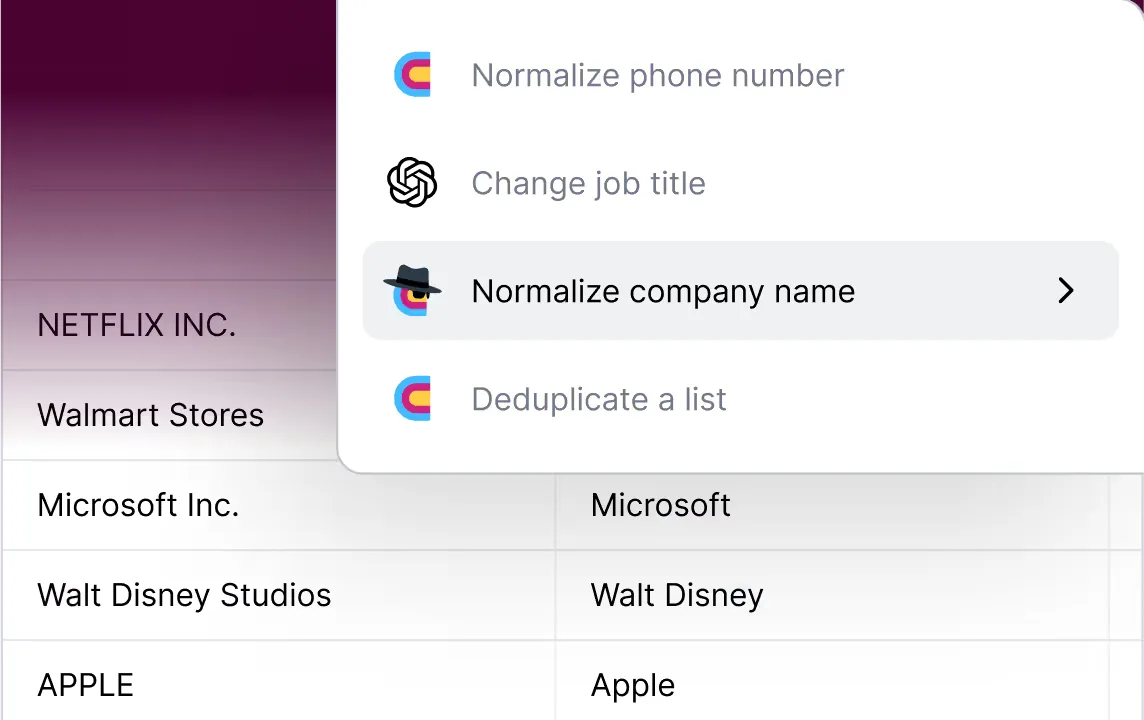Choose the Change job title option
Screen dimensions: 1144x720
point(588,184)
